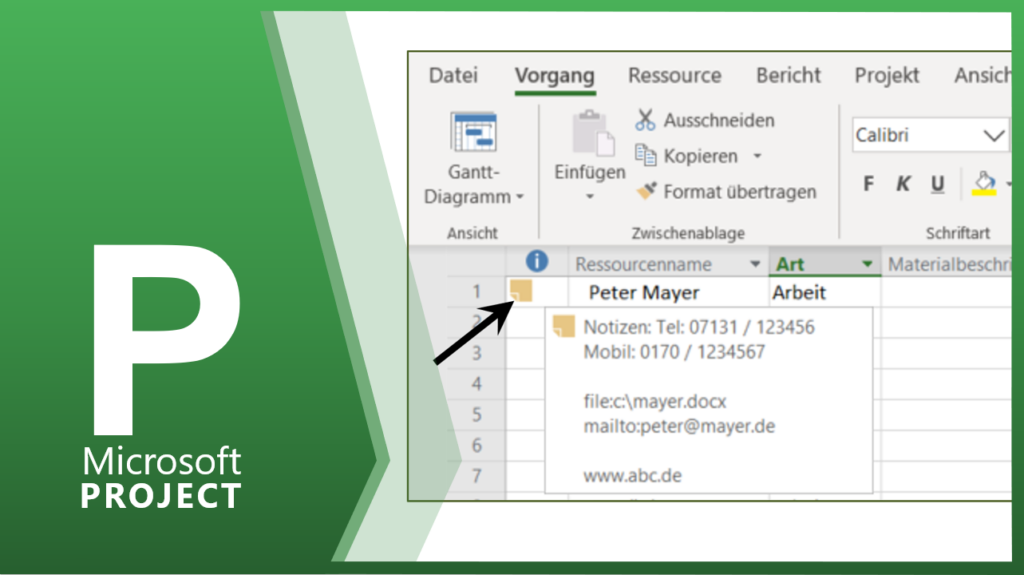Select row header 4
The image size is (1024, 575).
coord(477,384)
